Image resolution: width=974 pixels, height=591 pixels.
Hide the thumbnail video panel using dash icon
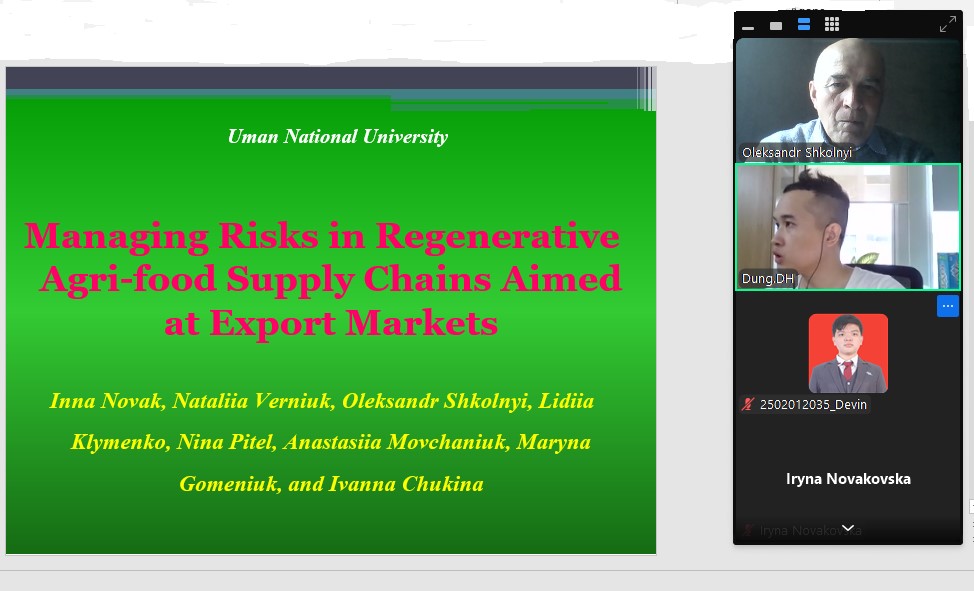tap(748, 27)
